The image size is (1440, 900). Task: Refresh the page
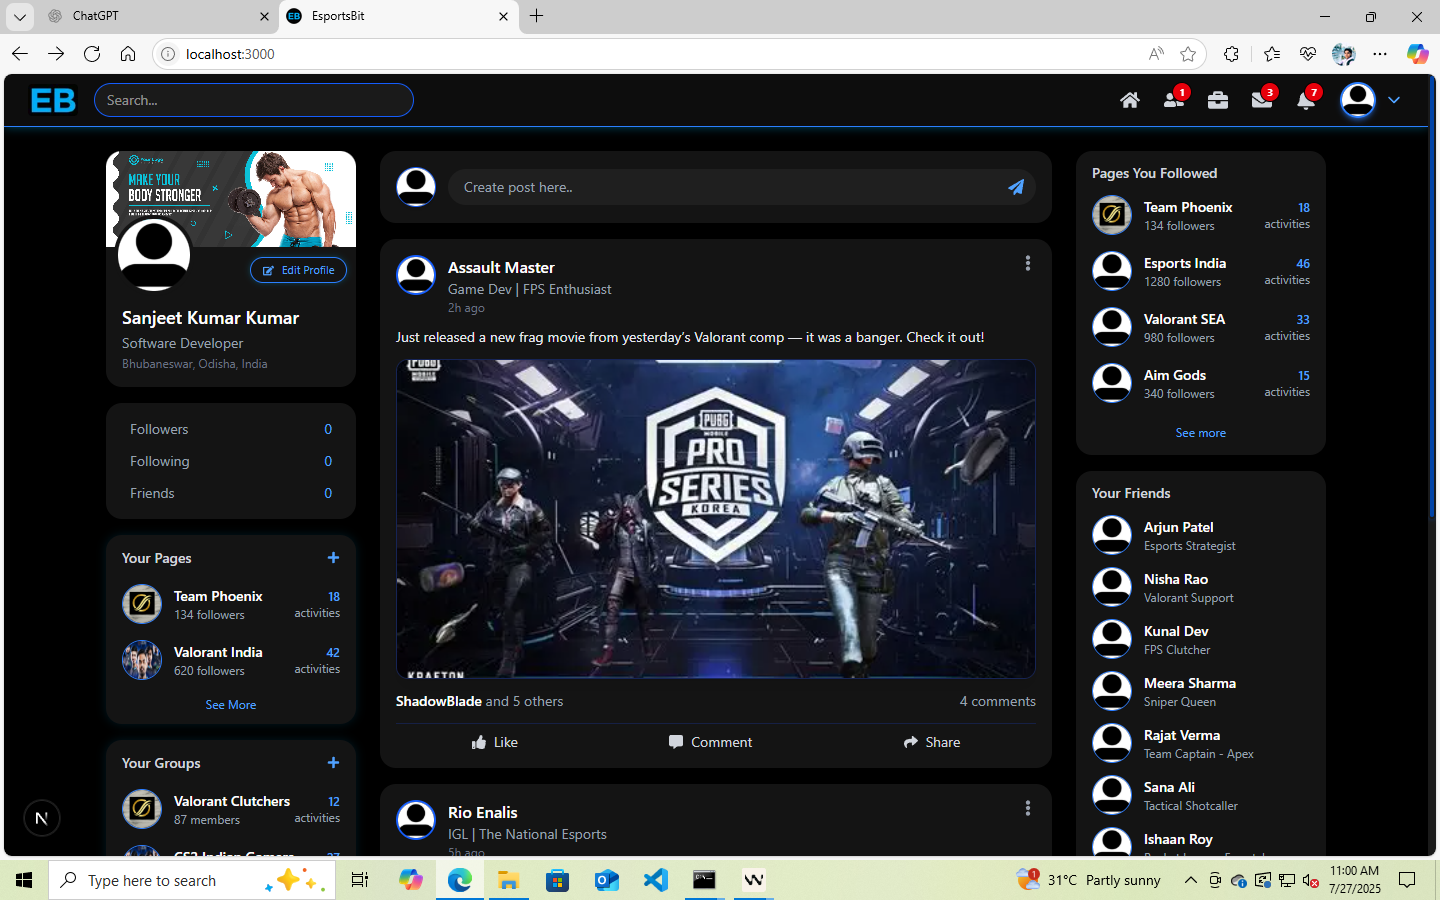point(92,54)
